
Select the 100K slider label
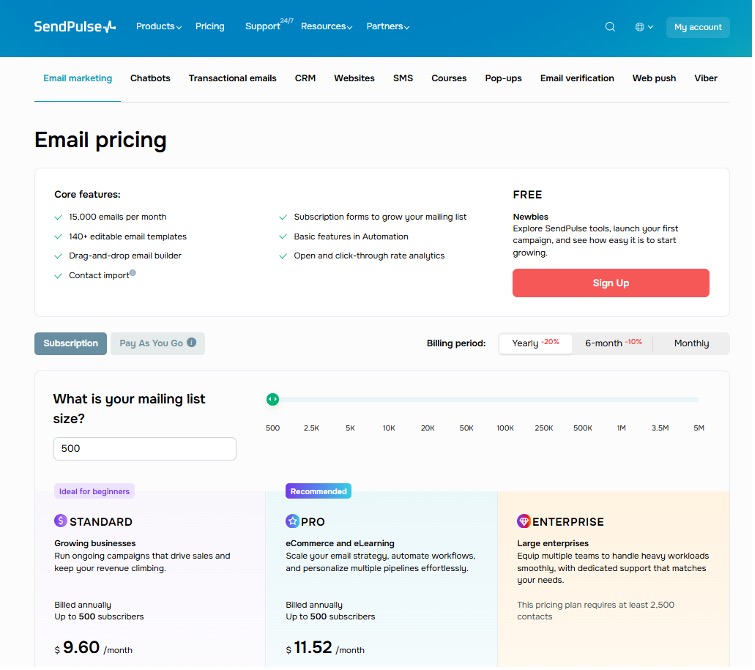507,429
